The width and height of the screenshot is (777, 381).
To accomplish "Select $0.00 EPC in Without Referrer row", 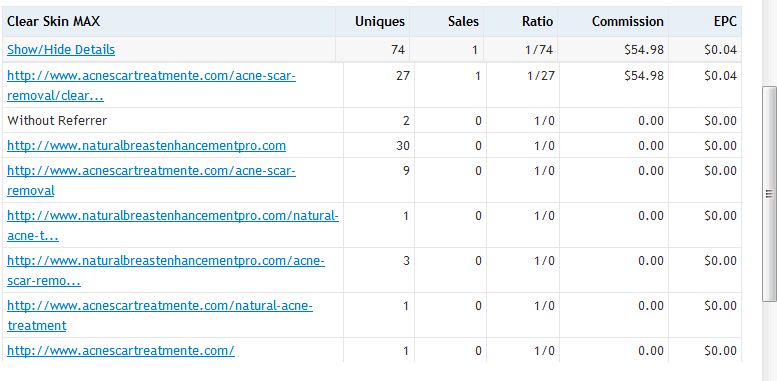I will point(720,120).
